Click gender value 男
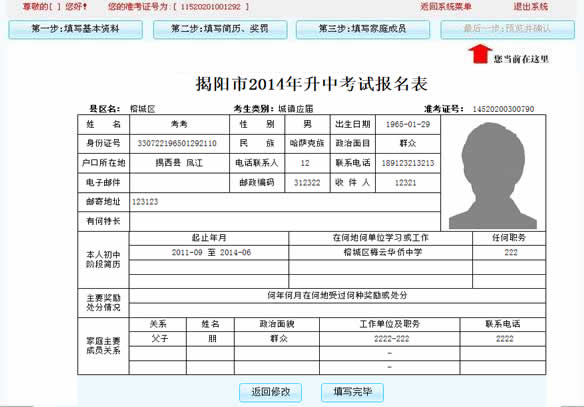 click(307, 124)
